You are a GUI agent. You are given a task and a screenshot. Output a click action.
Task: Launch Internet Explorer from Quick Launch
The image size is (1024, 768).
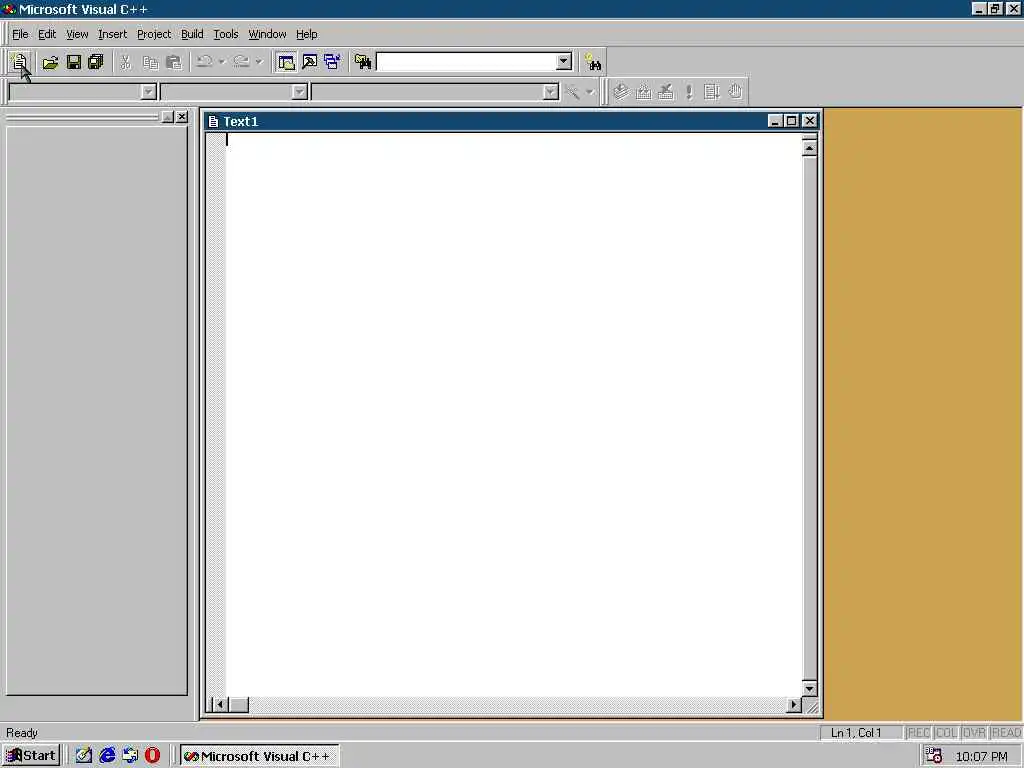(107, 756)
